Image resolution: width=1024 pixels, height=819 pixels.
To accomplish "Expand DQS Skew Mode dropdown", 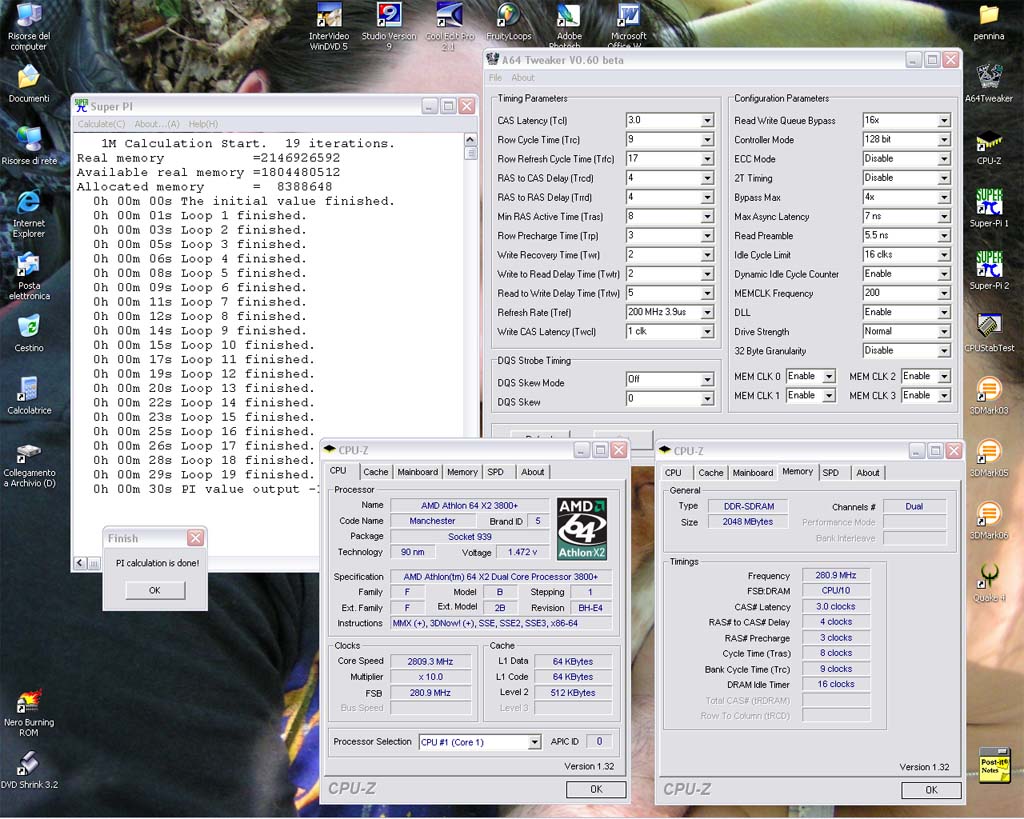I will (x=707, y=379).
